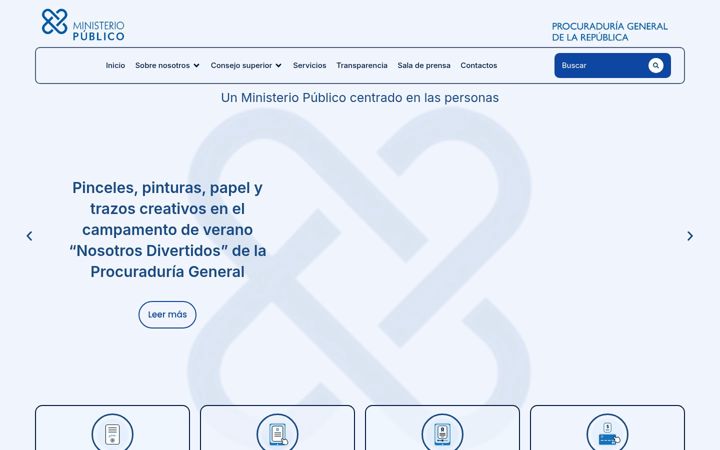Open the Pinceles, pinturas headline article
Viewport: 720px width, 450px height.
point(168,230)
